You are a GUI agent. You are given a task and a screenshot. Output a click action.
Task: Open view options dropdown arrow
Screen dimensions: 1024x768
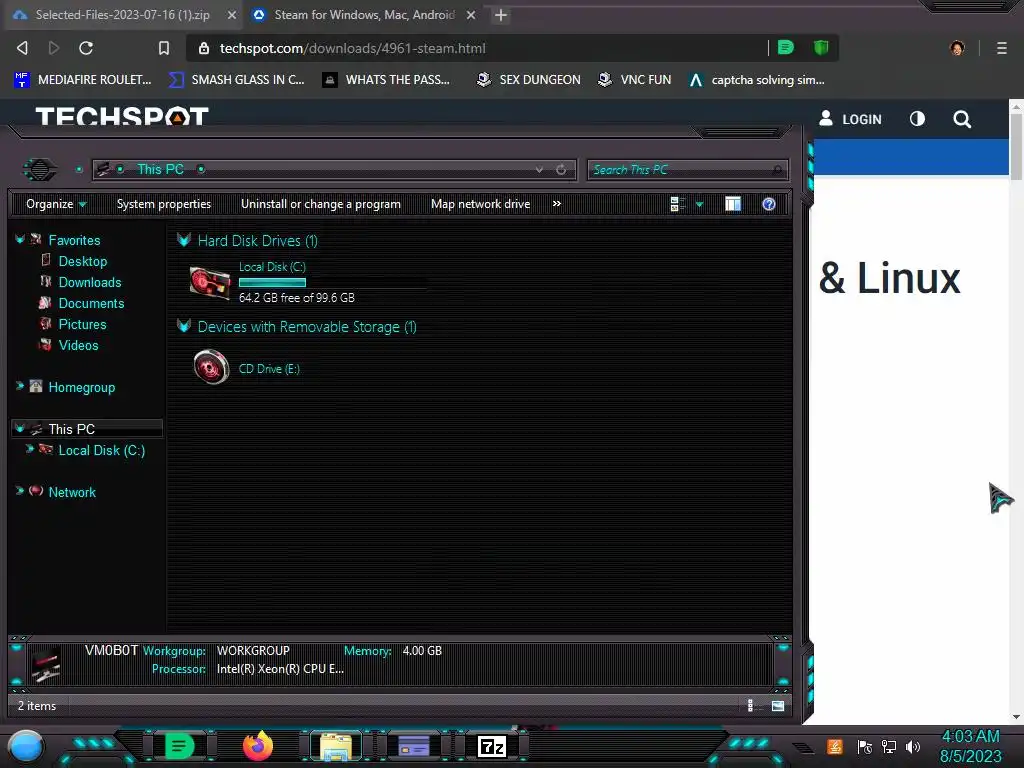pyautogui.click(x=699, y=204)
